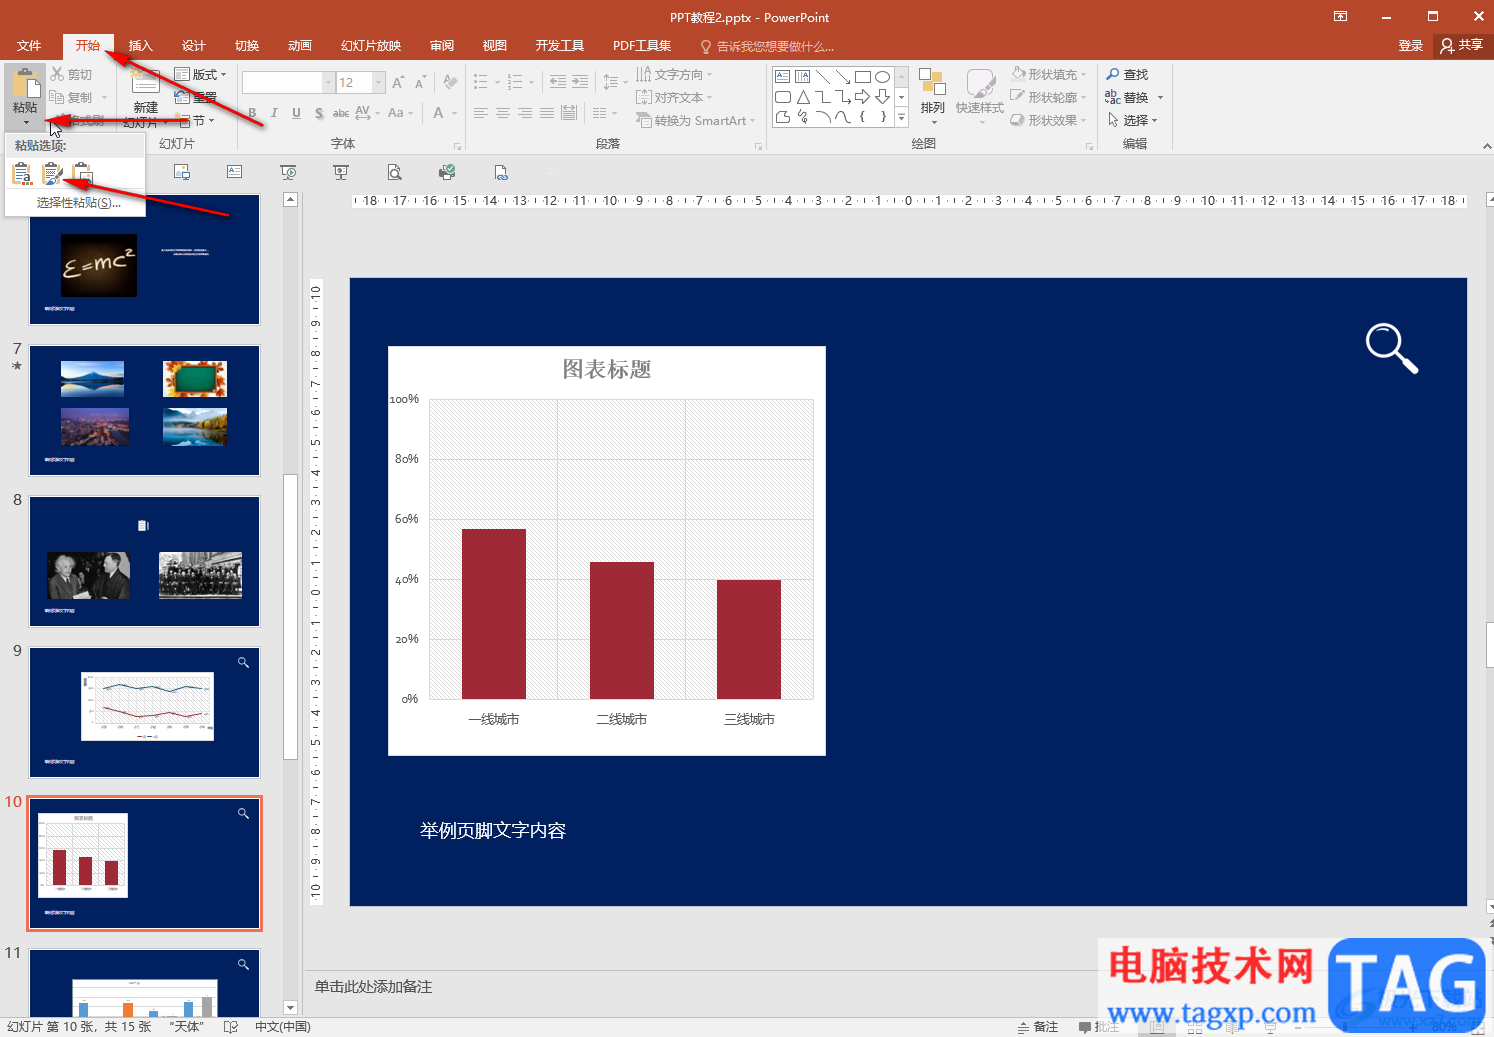Open the 节 section dropdown
Viewport: 1494px width, 1037px height.
point(197,120)
